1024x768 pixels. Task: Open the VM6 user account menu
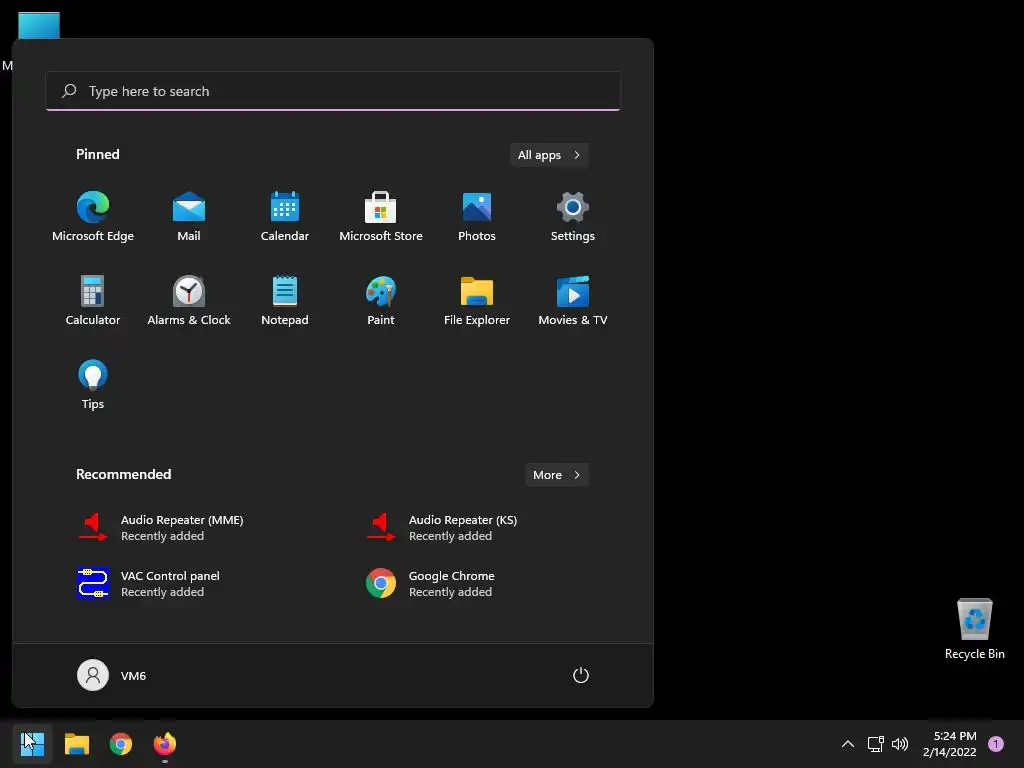[112, 675]
